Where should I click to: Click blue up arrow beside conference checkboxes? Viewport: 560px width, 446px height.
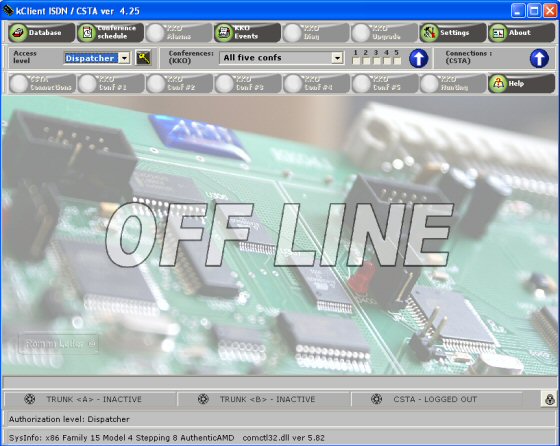coord(419,58)
